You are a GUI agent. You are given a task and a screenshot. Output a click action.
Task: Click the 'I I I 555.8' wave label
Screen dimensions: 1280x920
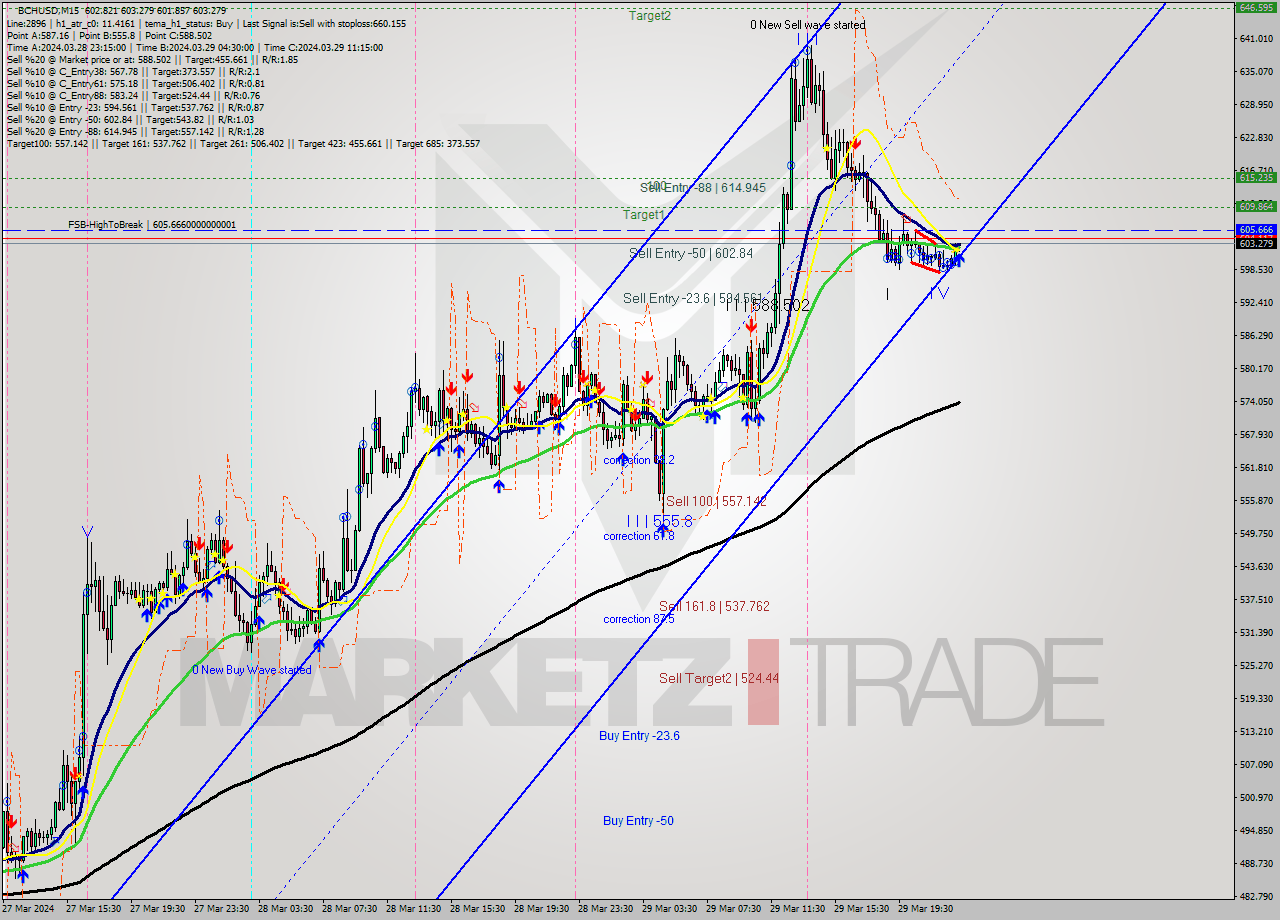click(x=659, y=521)
